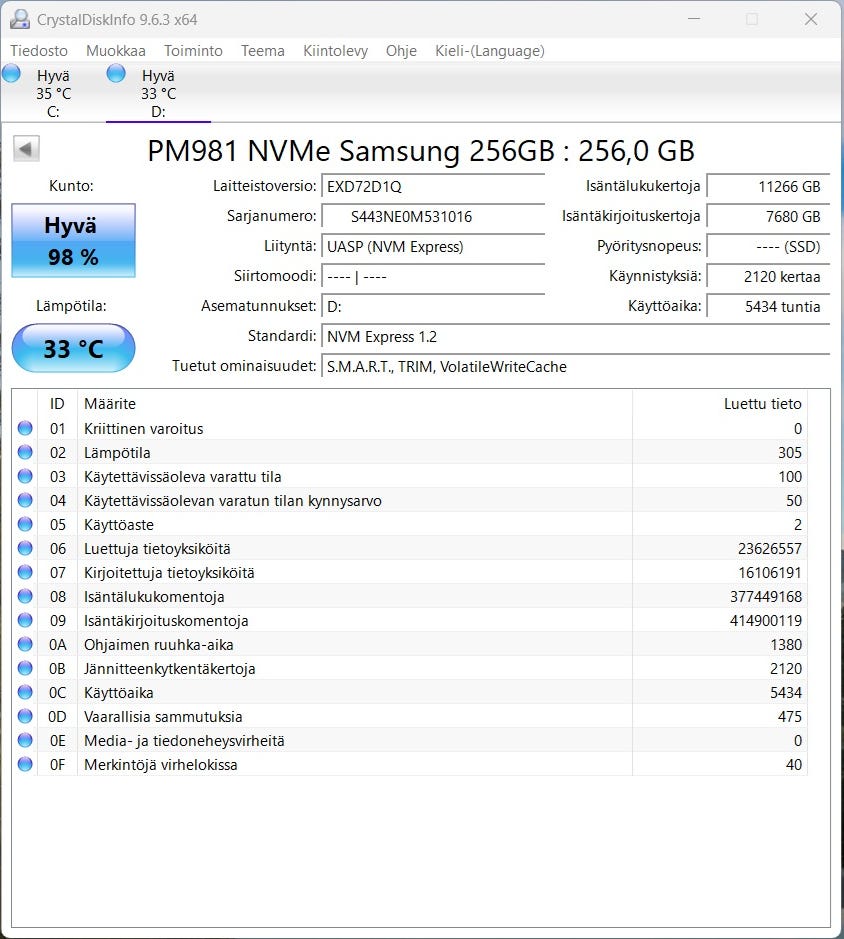Click status orb for Käytettävissäoleva varattu tila
The width and height of the screenshot is (844, 939).
[x=25, y=476]
